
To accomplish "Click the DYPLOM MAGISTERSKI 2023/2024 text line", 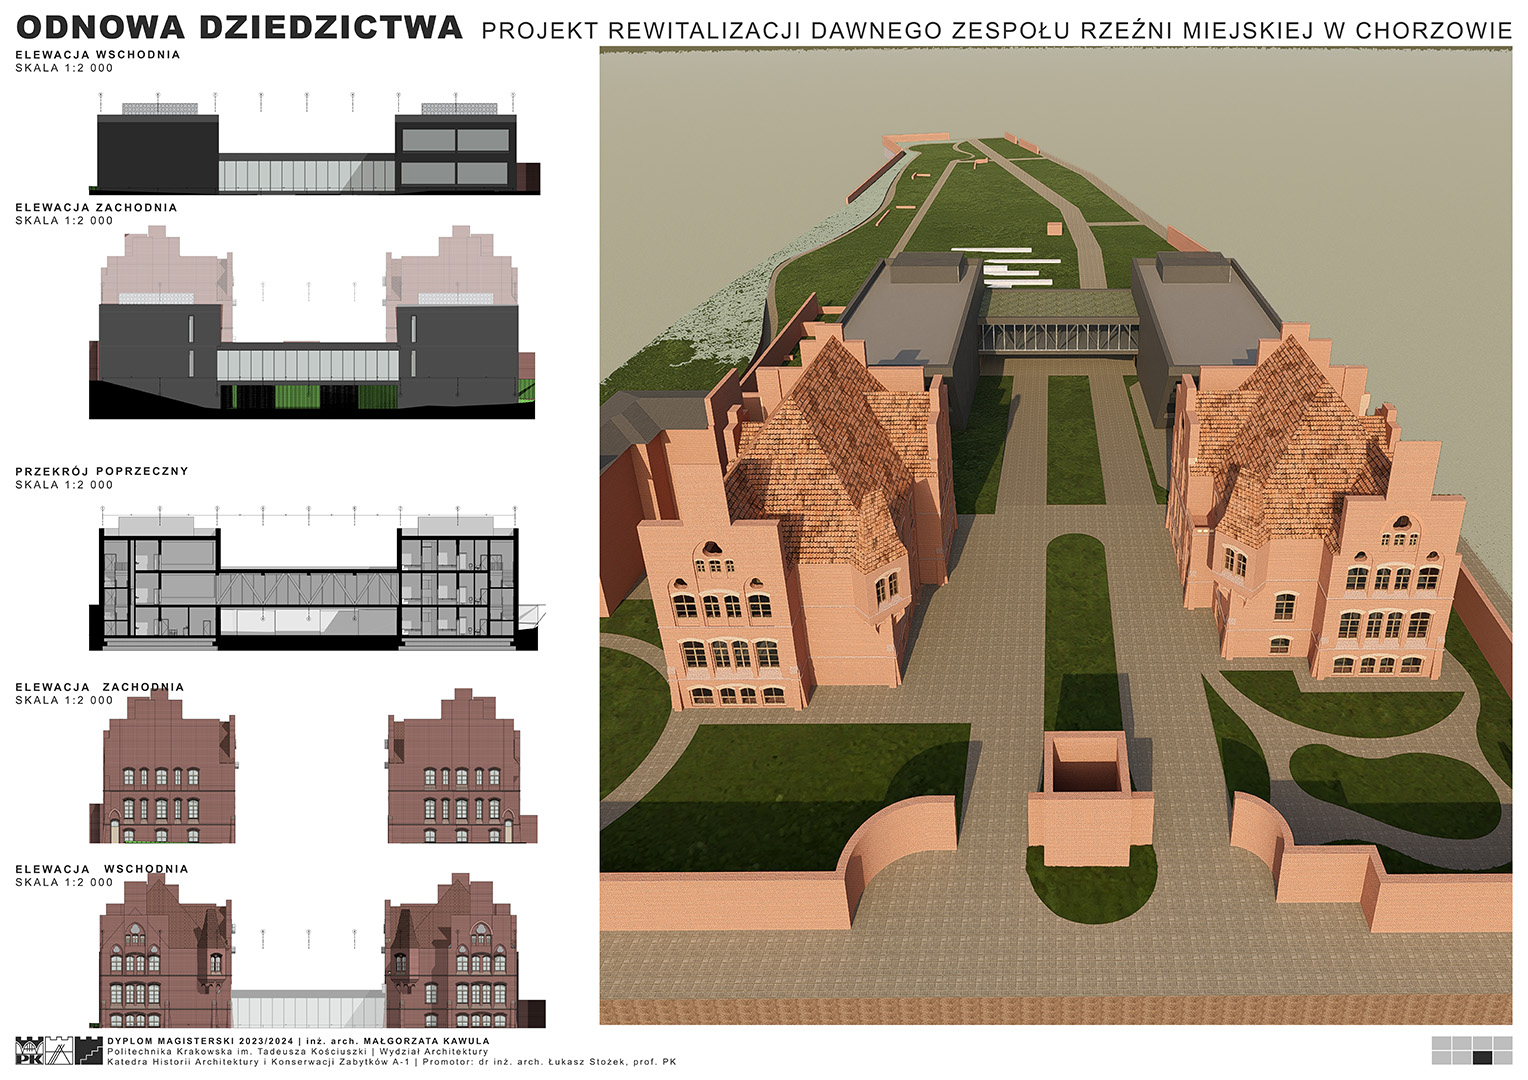I will point(298,1041).
